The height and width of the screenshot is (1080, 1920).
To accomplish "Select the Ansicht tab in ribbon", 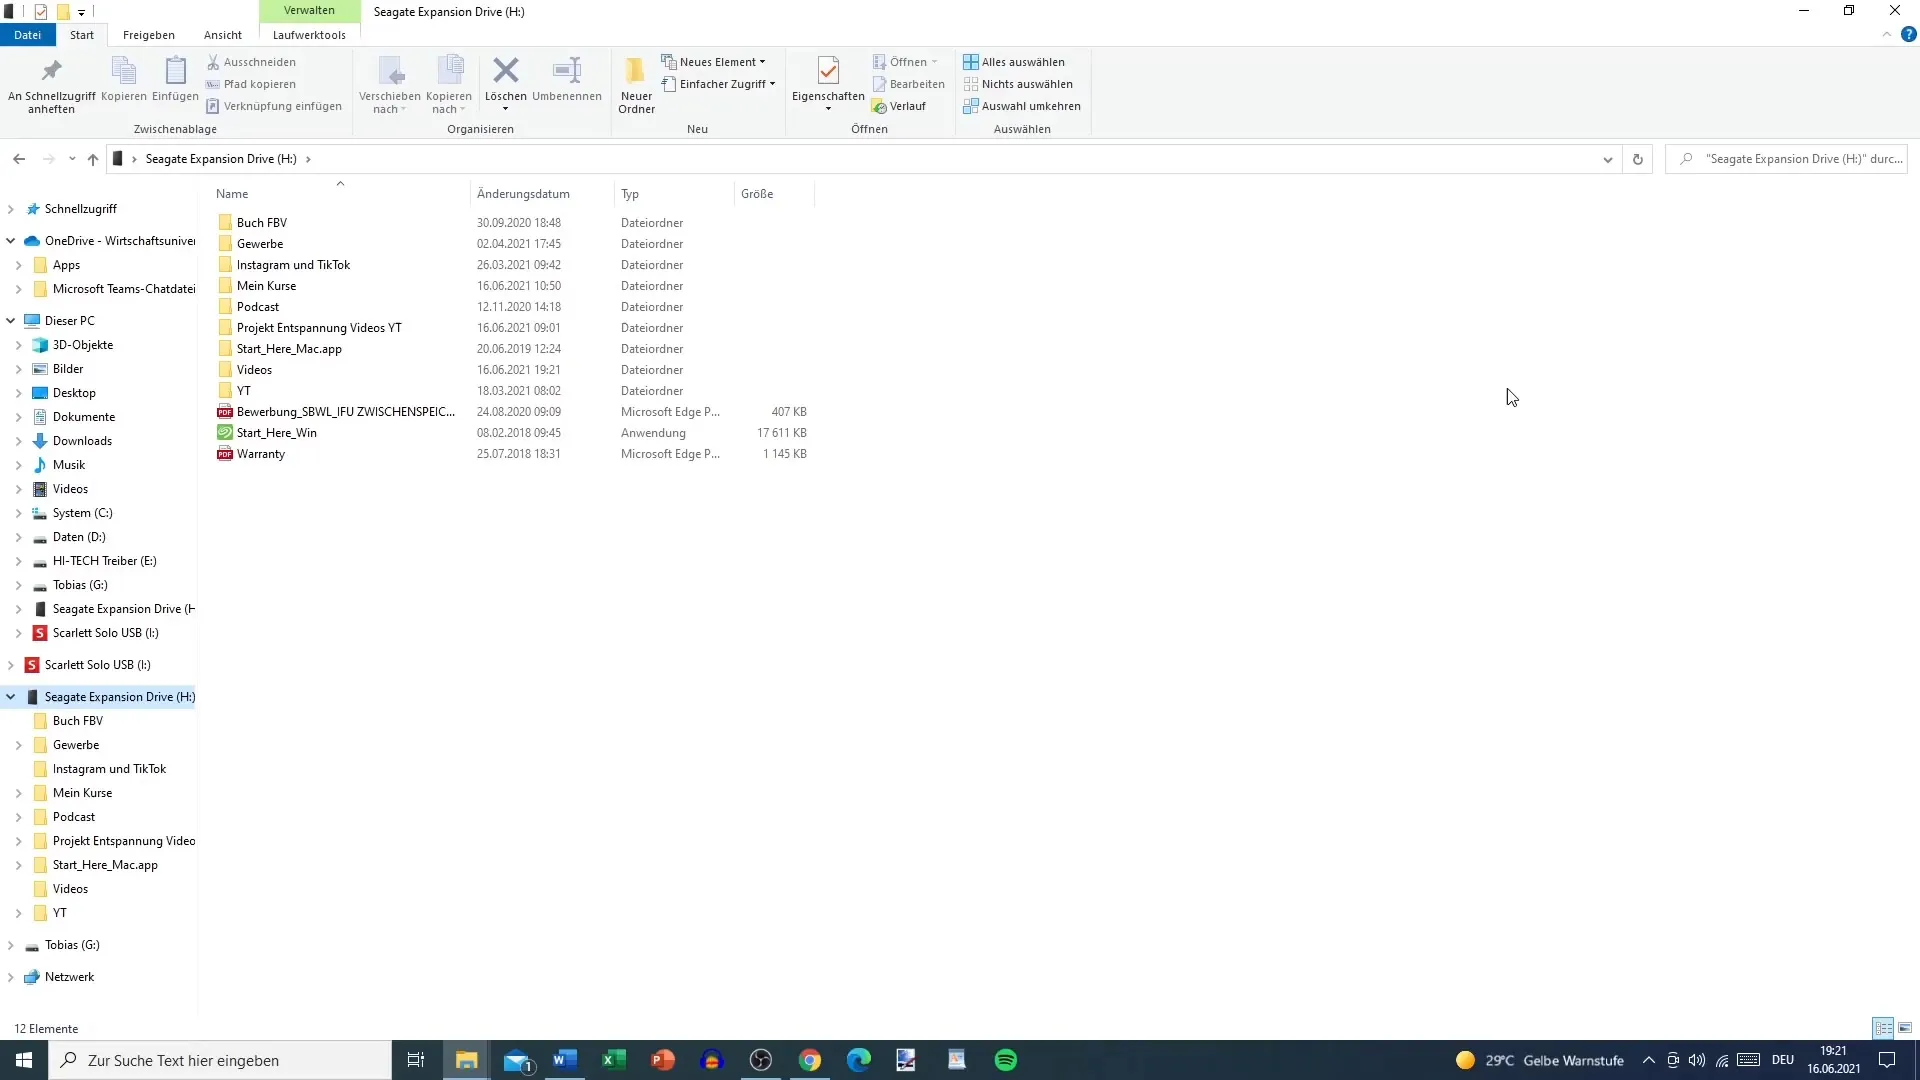I will point(223,34).
